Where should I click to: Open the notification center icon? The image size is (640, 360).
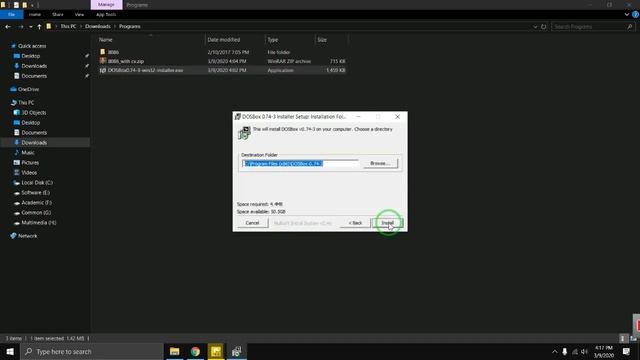626,351
